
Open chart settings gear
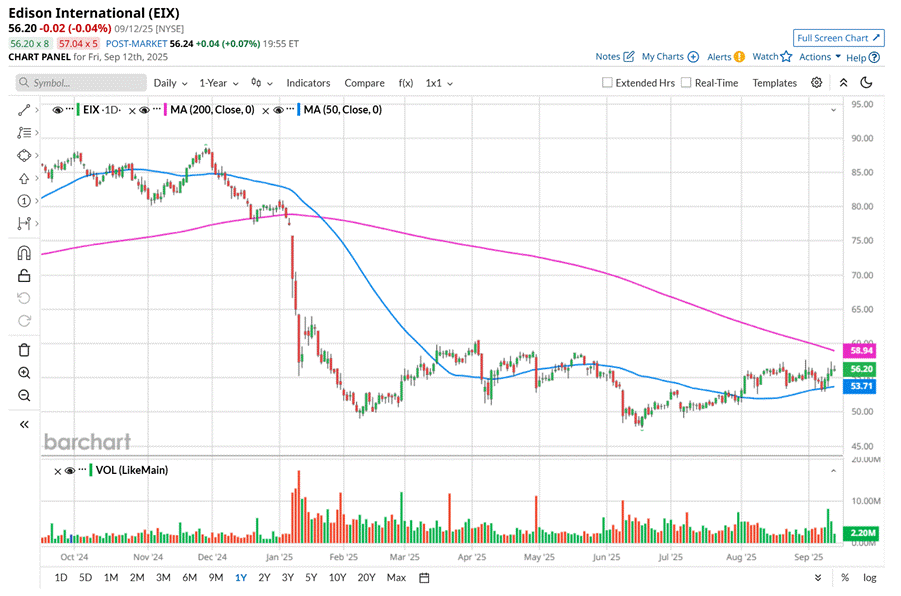tap(817, 83)
